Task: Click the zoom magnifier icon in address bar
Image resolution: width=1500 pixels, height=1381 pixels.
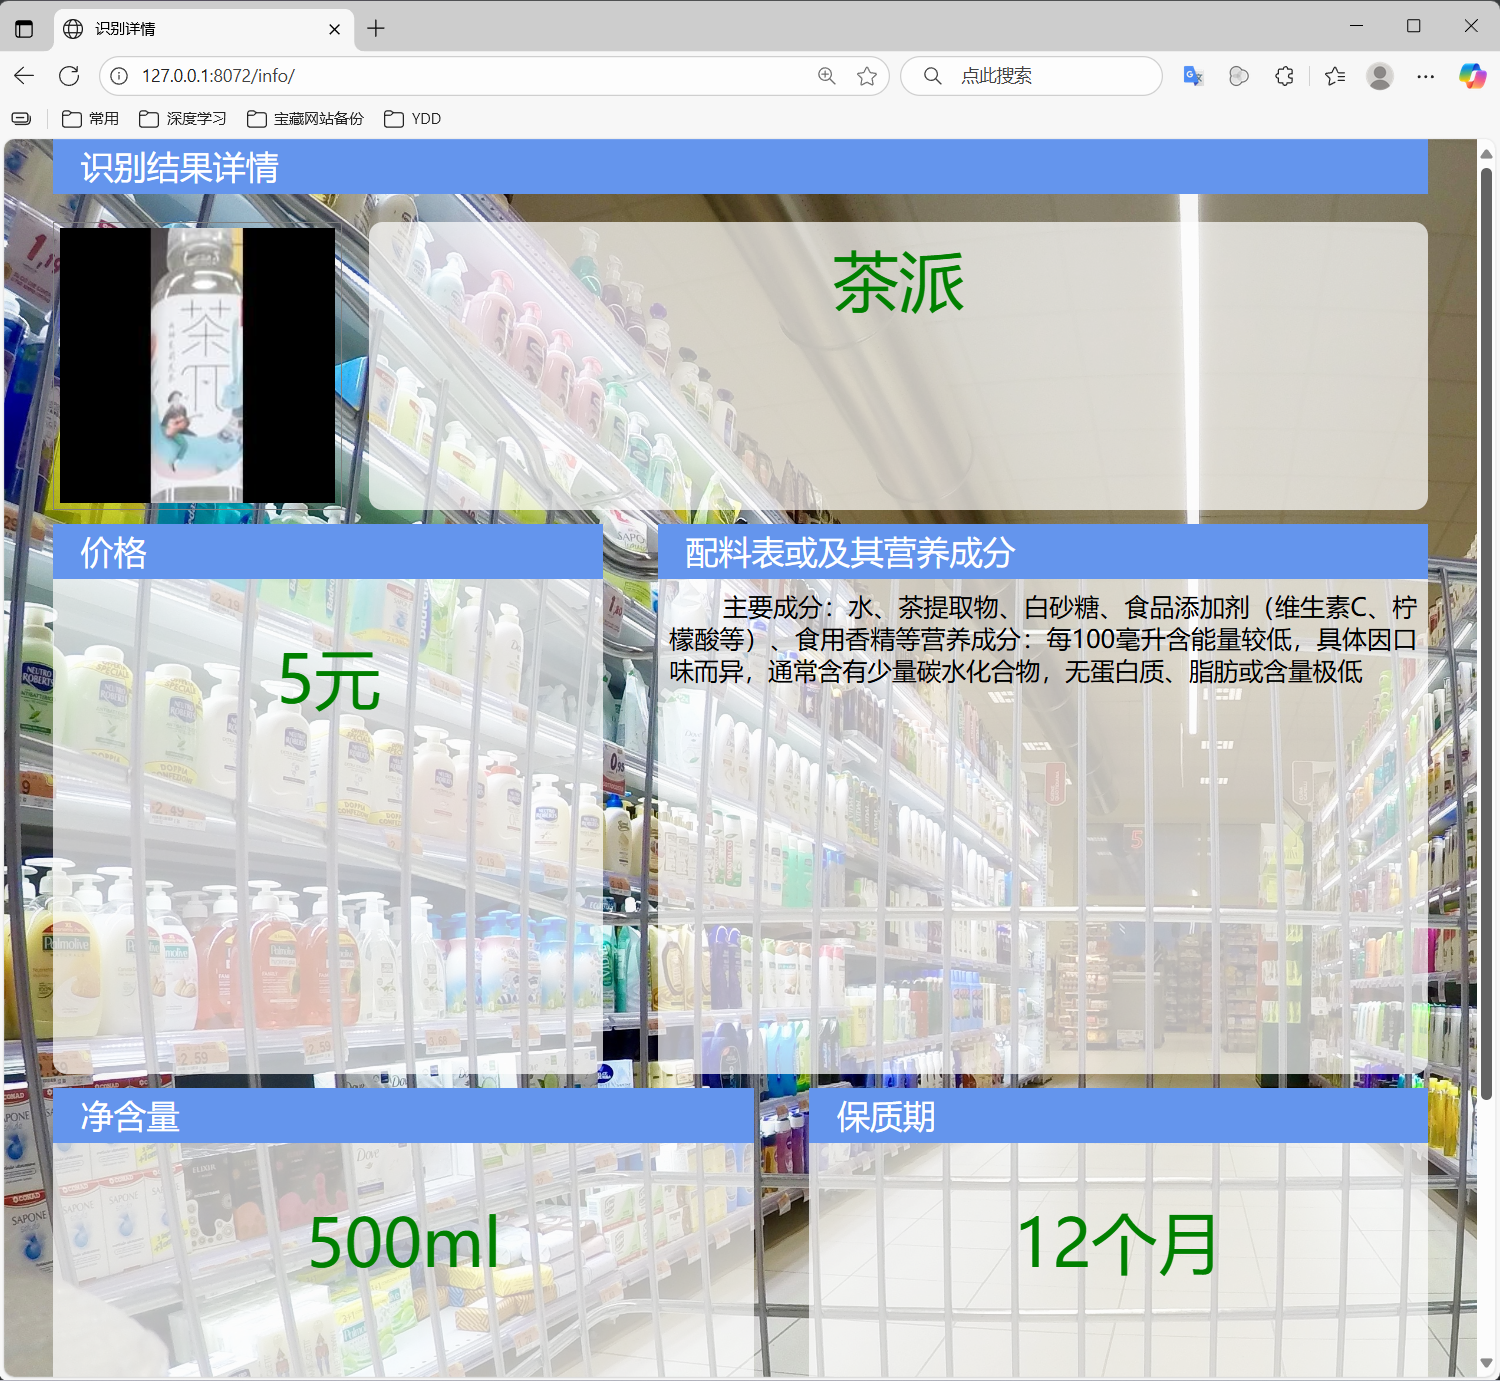Action: tap(827, 76)
